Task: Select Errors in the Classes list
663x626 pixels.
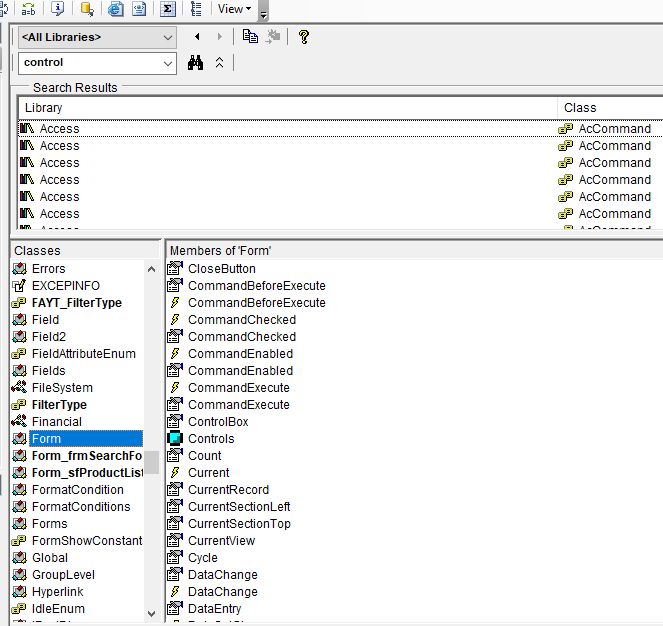Action: point(49,269)
